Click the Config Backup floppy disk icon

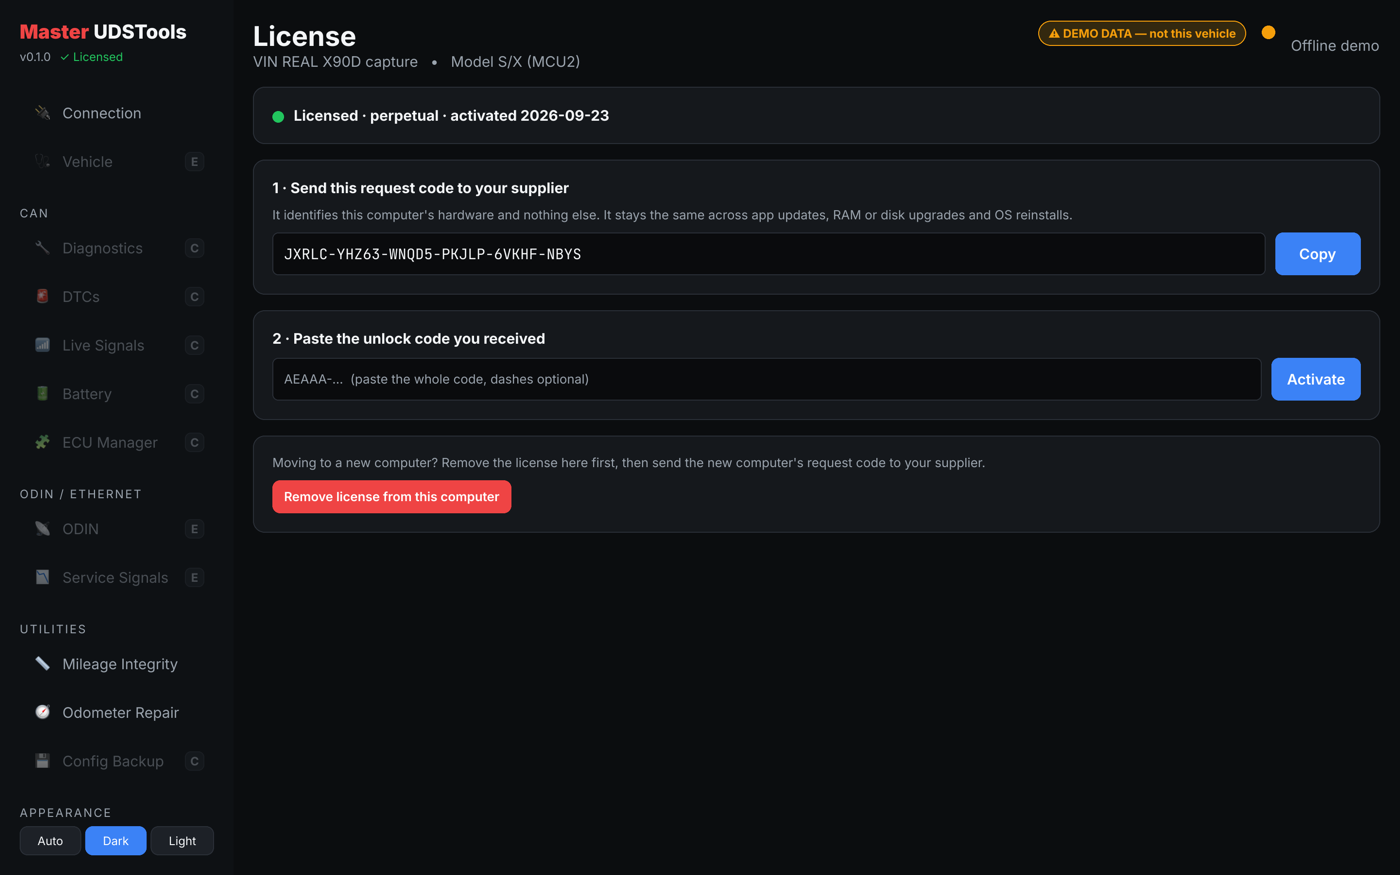(42, 761)
